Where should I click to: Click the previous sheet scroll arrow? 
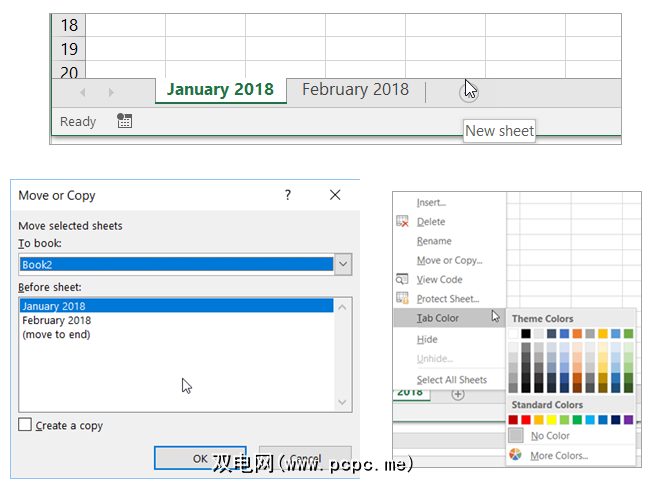coord(82,92)
